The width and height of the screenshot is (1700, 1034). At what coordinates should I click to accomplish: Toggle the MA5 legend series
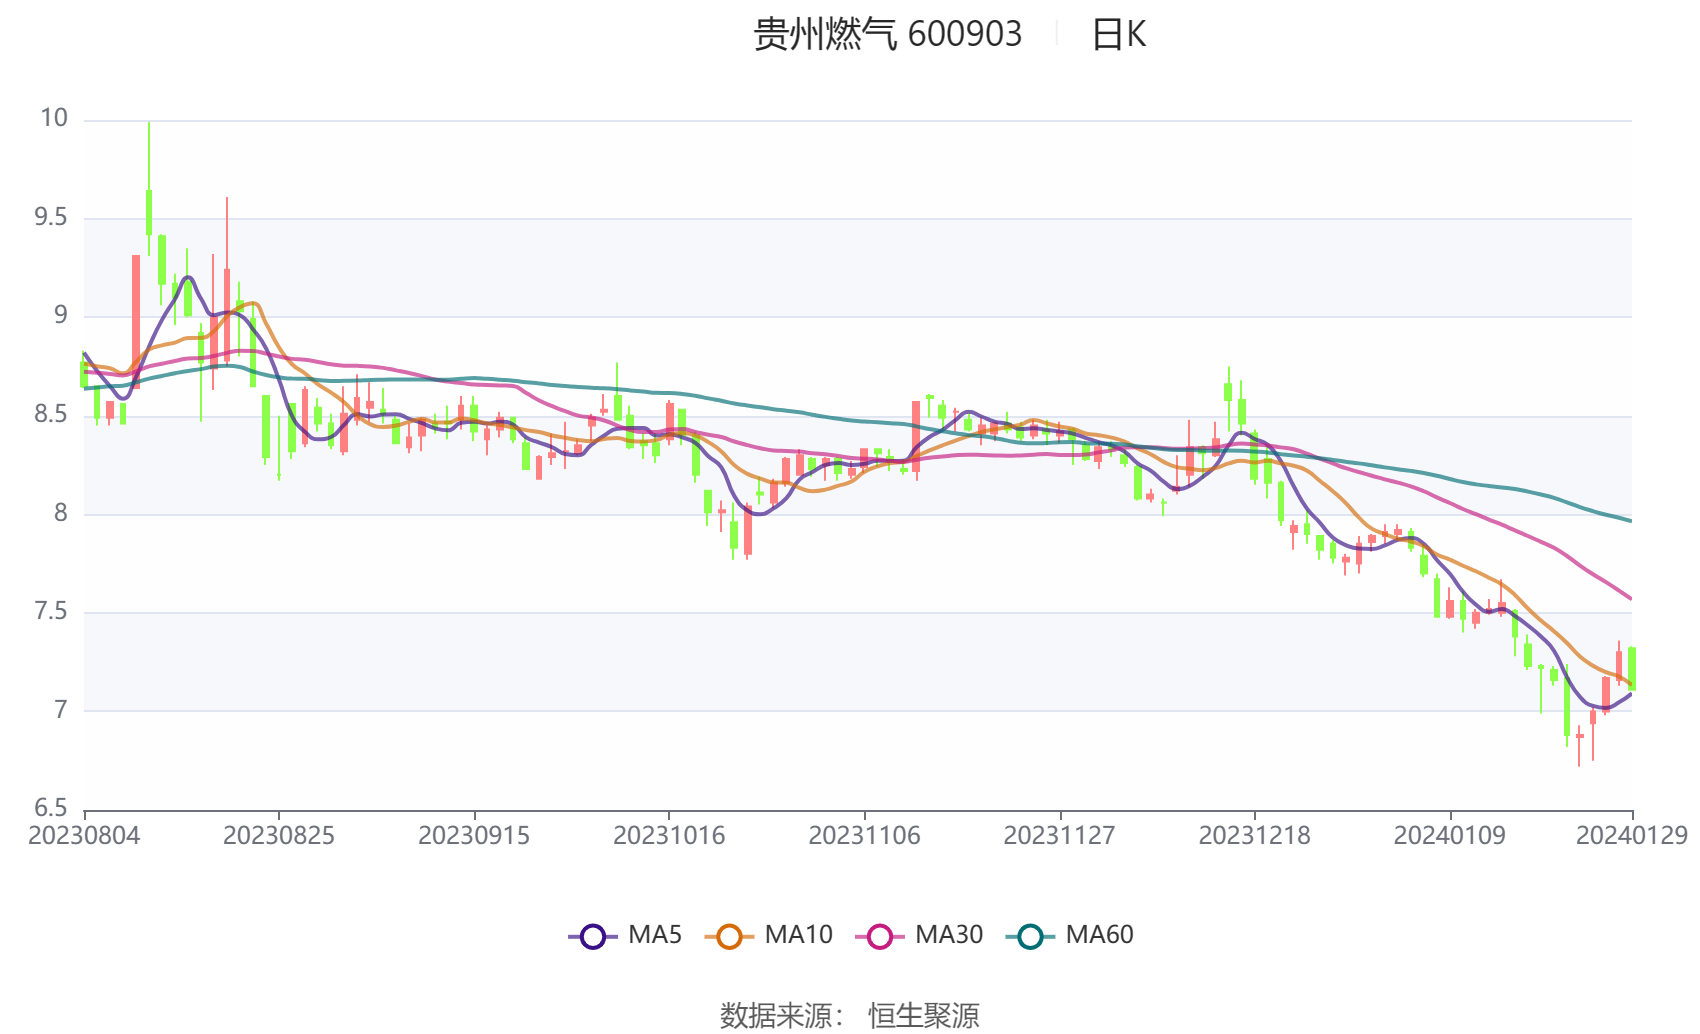pyautogui.click(x=625, y=936)
